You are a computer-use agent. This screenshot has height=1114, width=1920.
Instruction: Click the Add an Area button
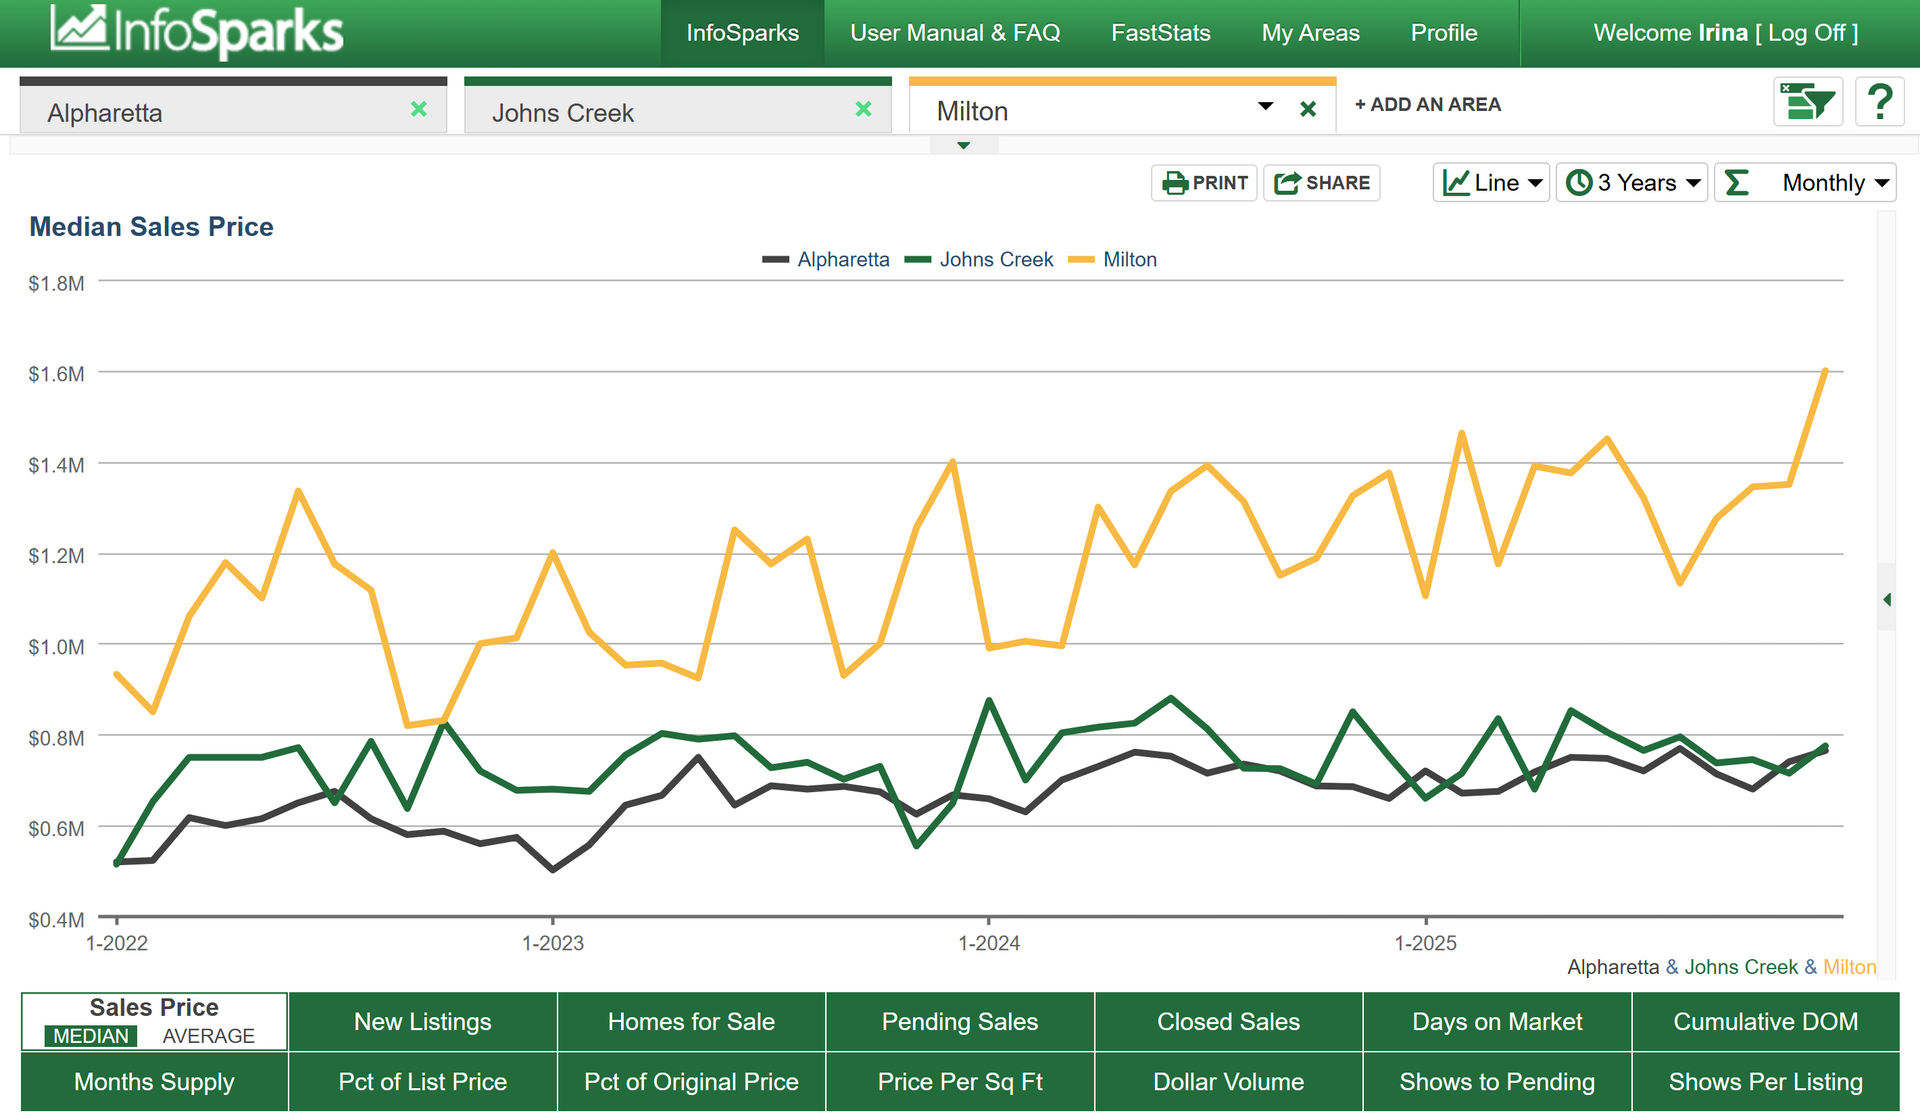[x=1427, y=104]
